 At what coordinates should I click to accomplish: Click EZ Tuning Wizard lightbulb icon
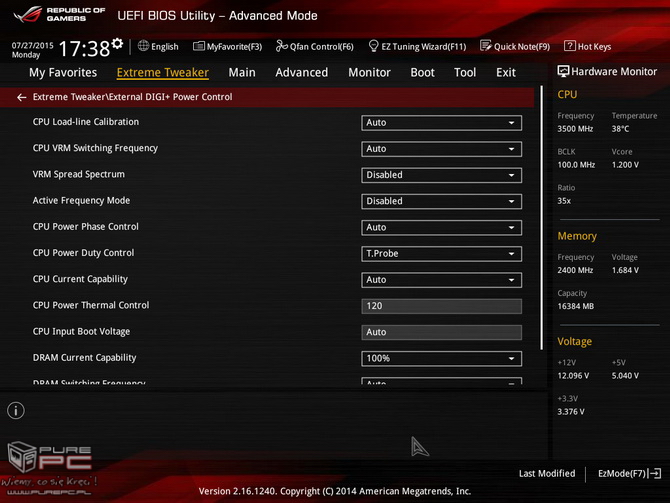[x=373, y=46]
